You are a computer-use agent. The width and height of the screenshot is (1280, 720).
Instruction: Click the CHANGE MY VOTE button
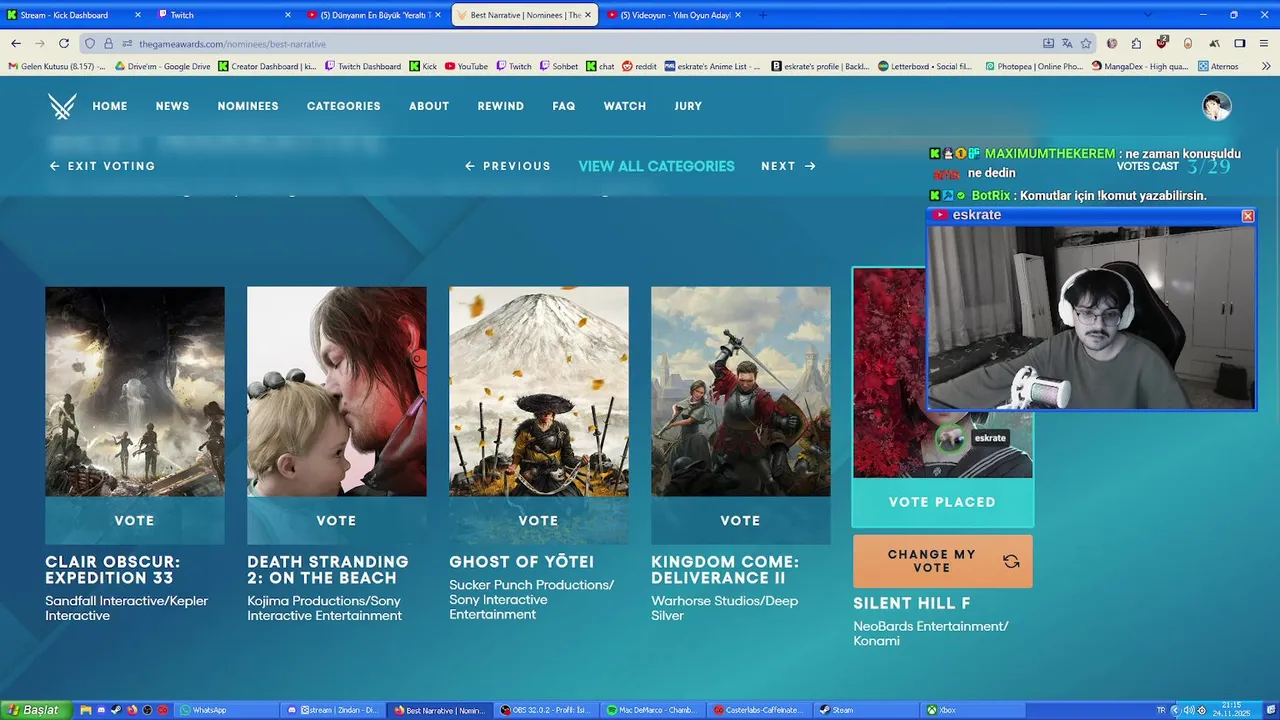point(942,561)
